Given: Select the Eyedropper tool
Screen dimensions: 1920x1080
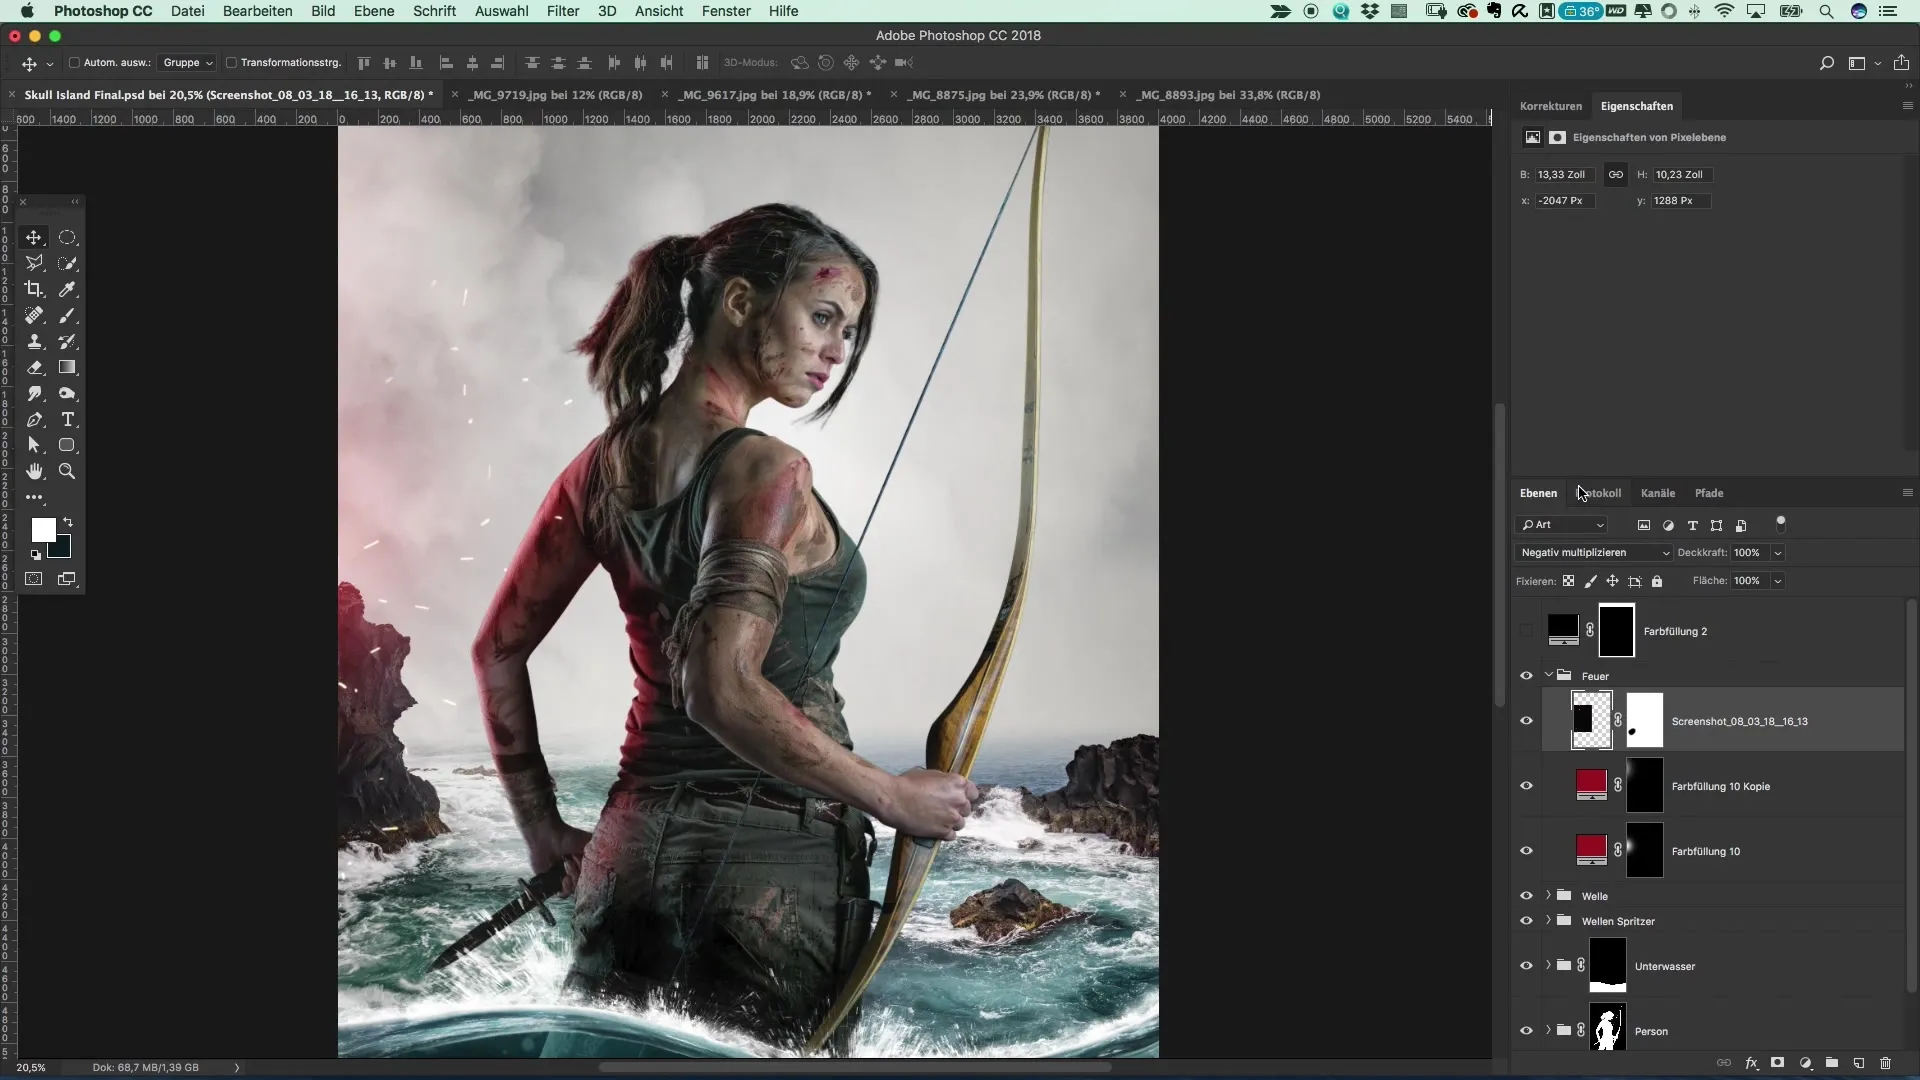Looking at the screenshot, I should (x=67, y=289).
